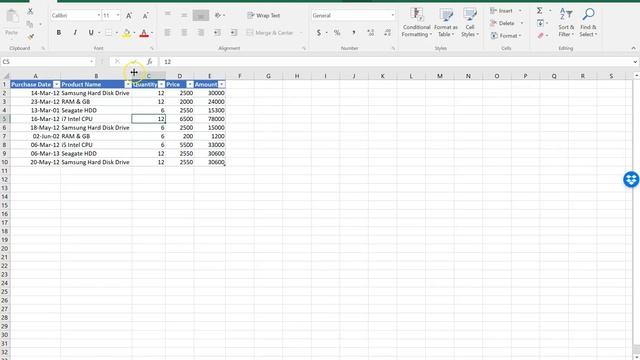This screenshot has height=360, width=640.
Task: Open the Number group dialog launcher
Action: click(x=393, y=48)
